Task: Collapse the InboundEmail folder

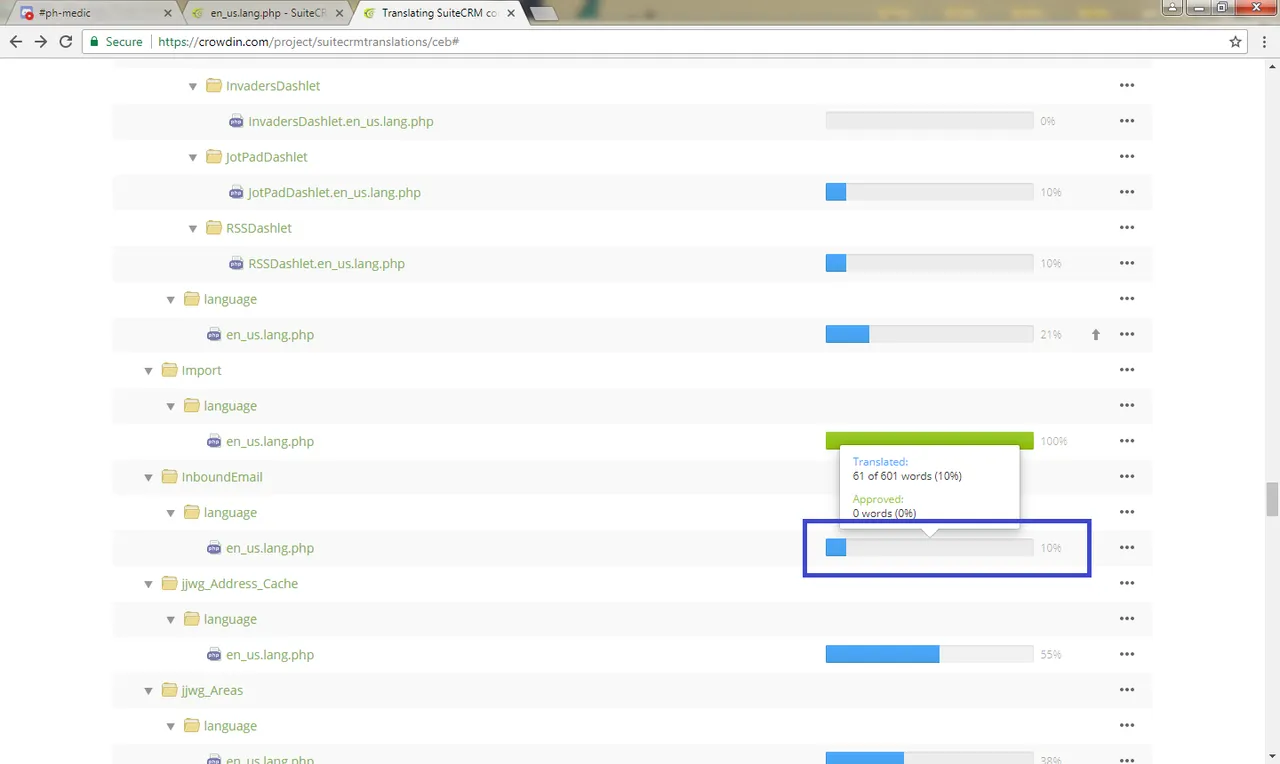Action: tap(149, 477)
